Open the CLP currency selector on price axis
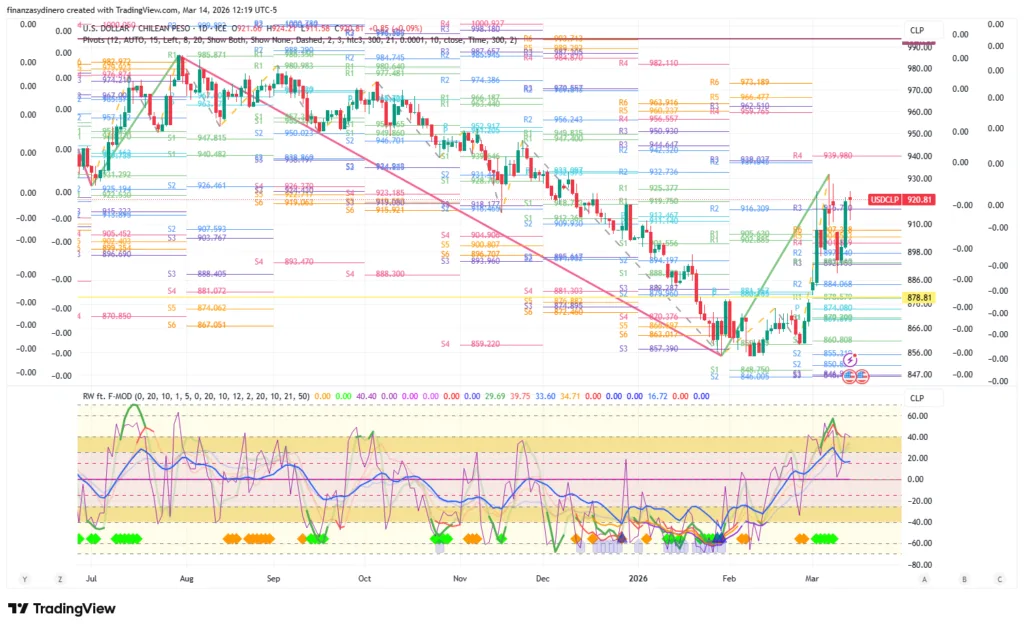This screenshot has width=1024, height=629. (916, 31)
